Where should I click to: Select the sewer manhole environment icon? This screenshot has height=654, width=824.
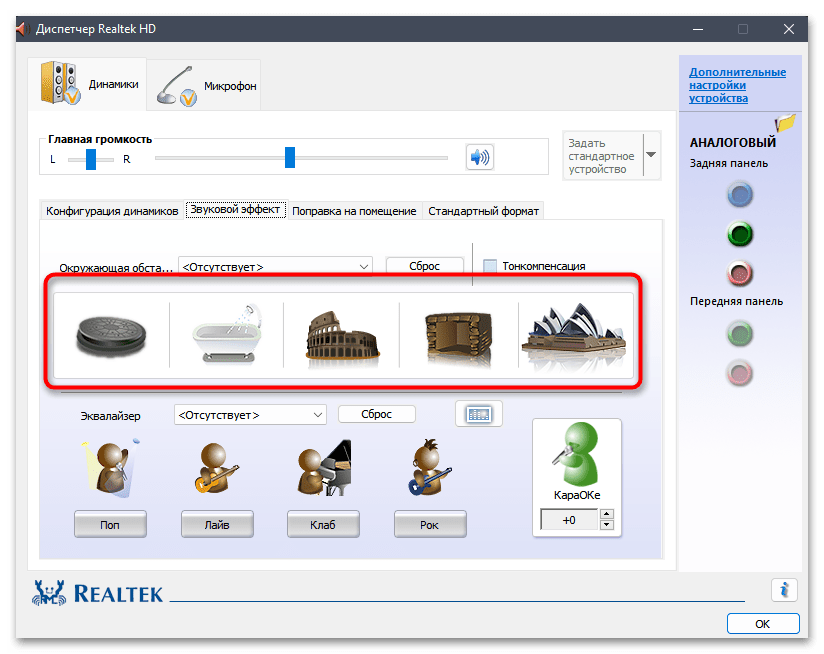click(x=111, y=336)
